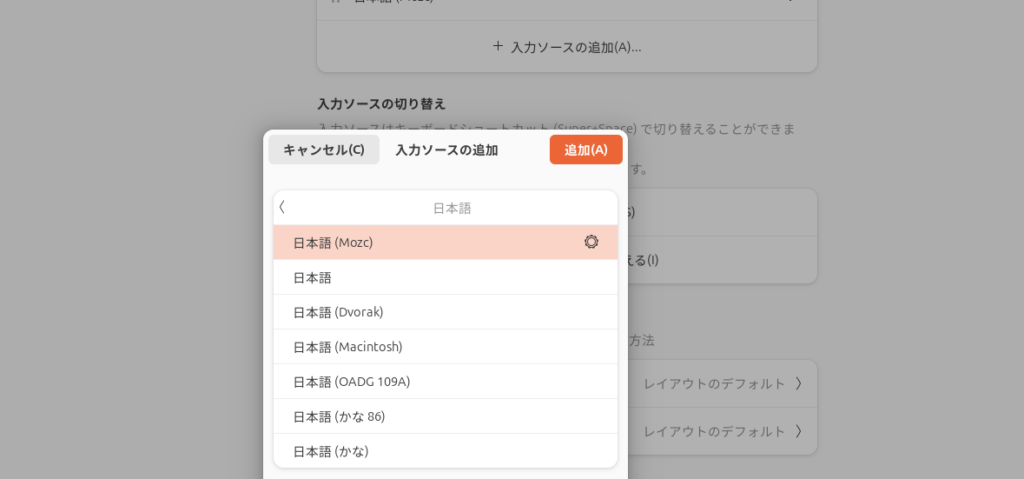Pick 日本語 (Dvorak) from the list

pyautogui.click(x=338, y=312)
